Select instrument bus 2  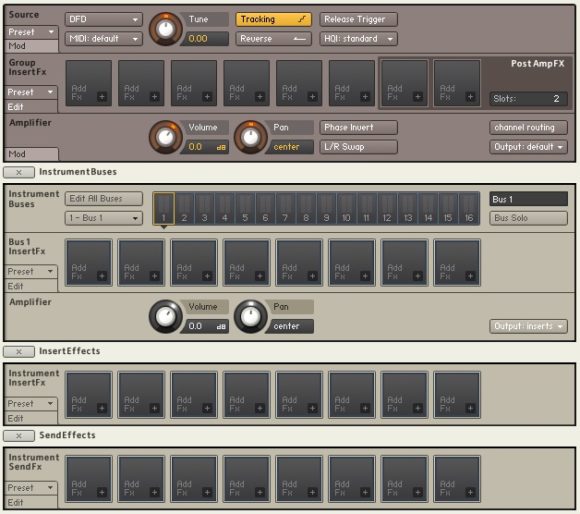[x=184, y=209]
